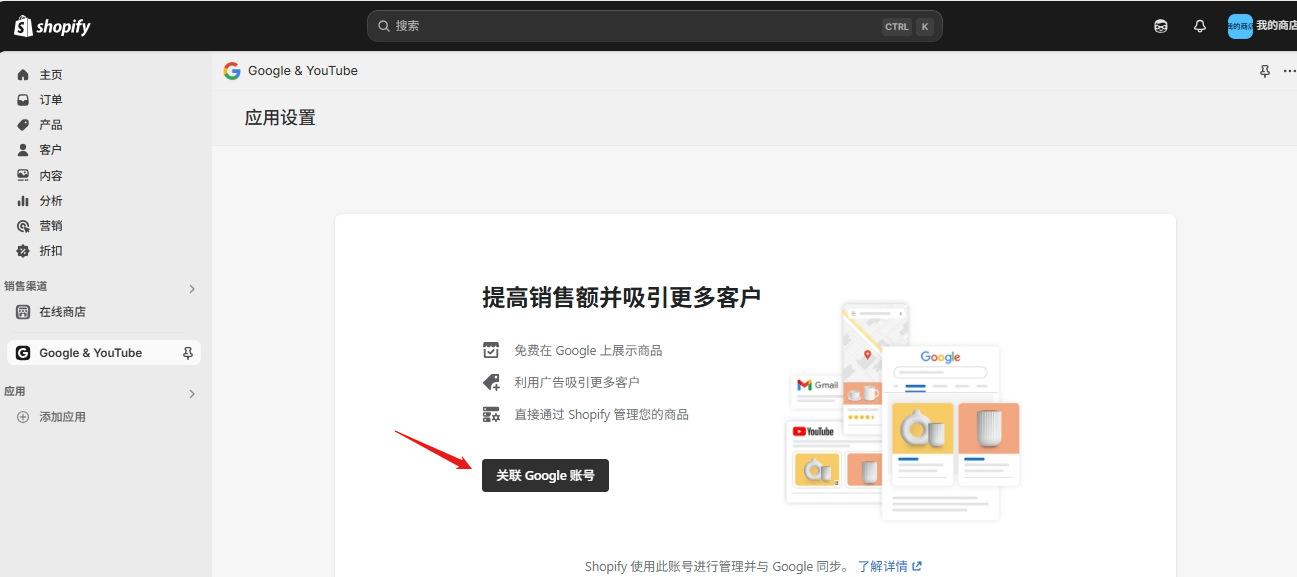Open 分析 in the navigation

click(50, 201)
